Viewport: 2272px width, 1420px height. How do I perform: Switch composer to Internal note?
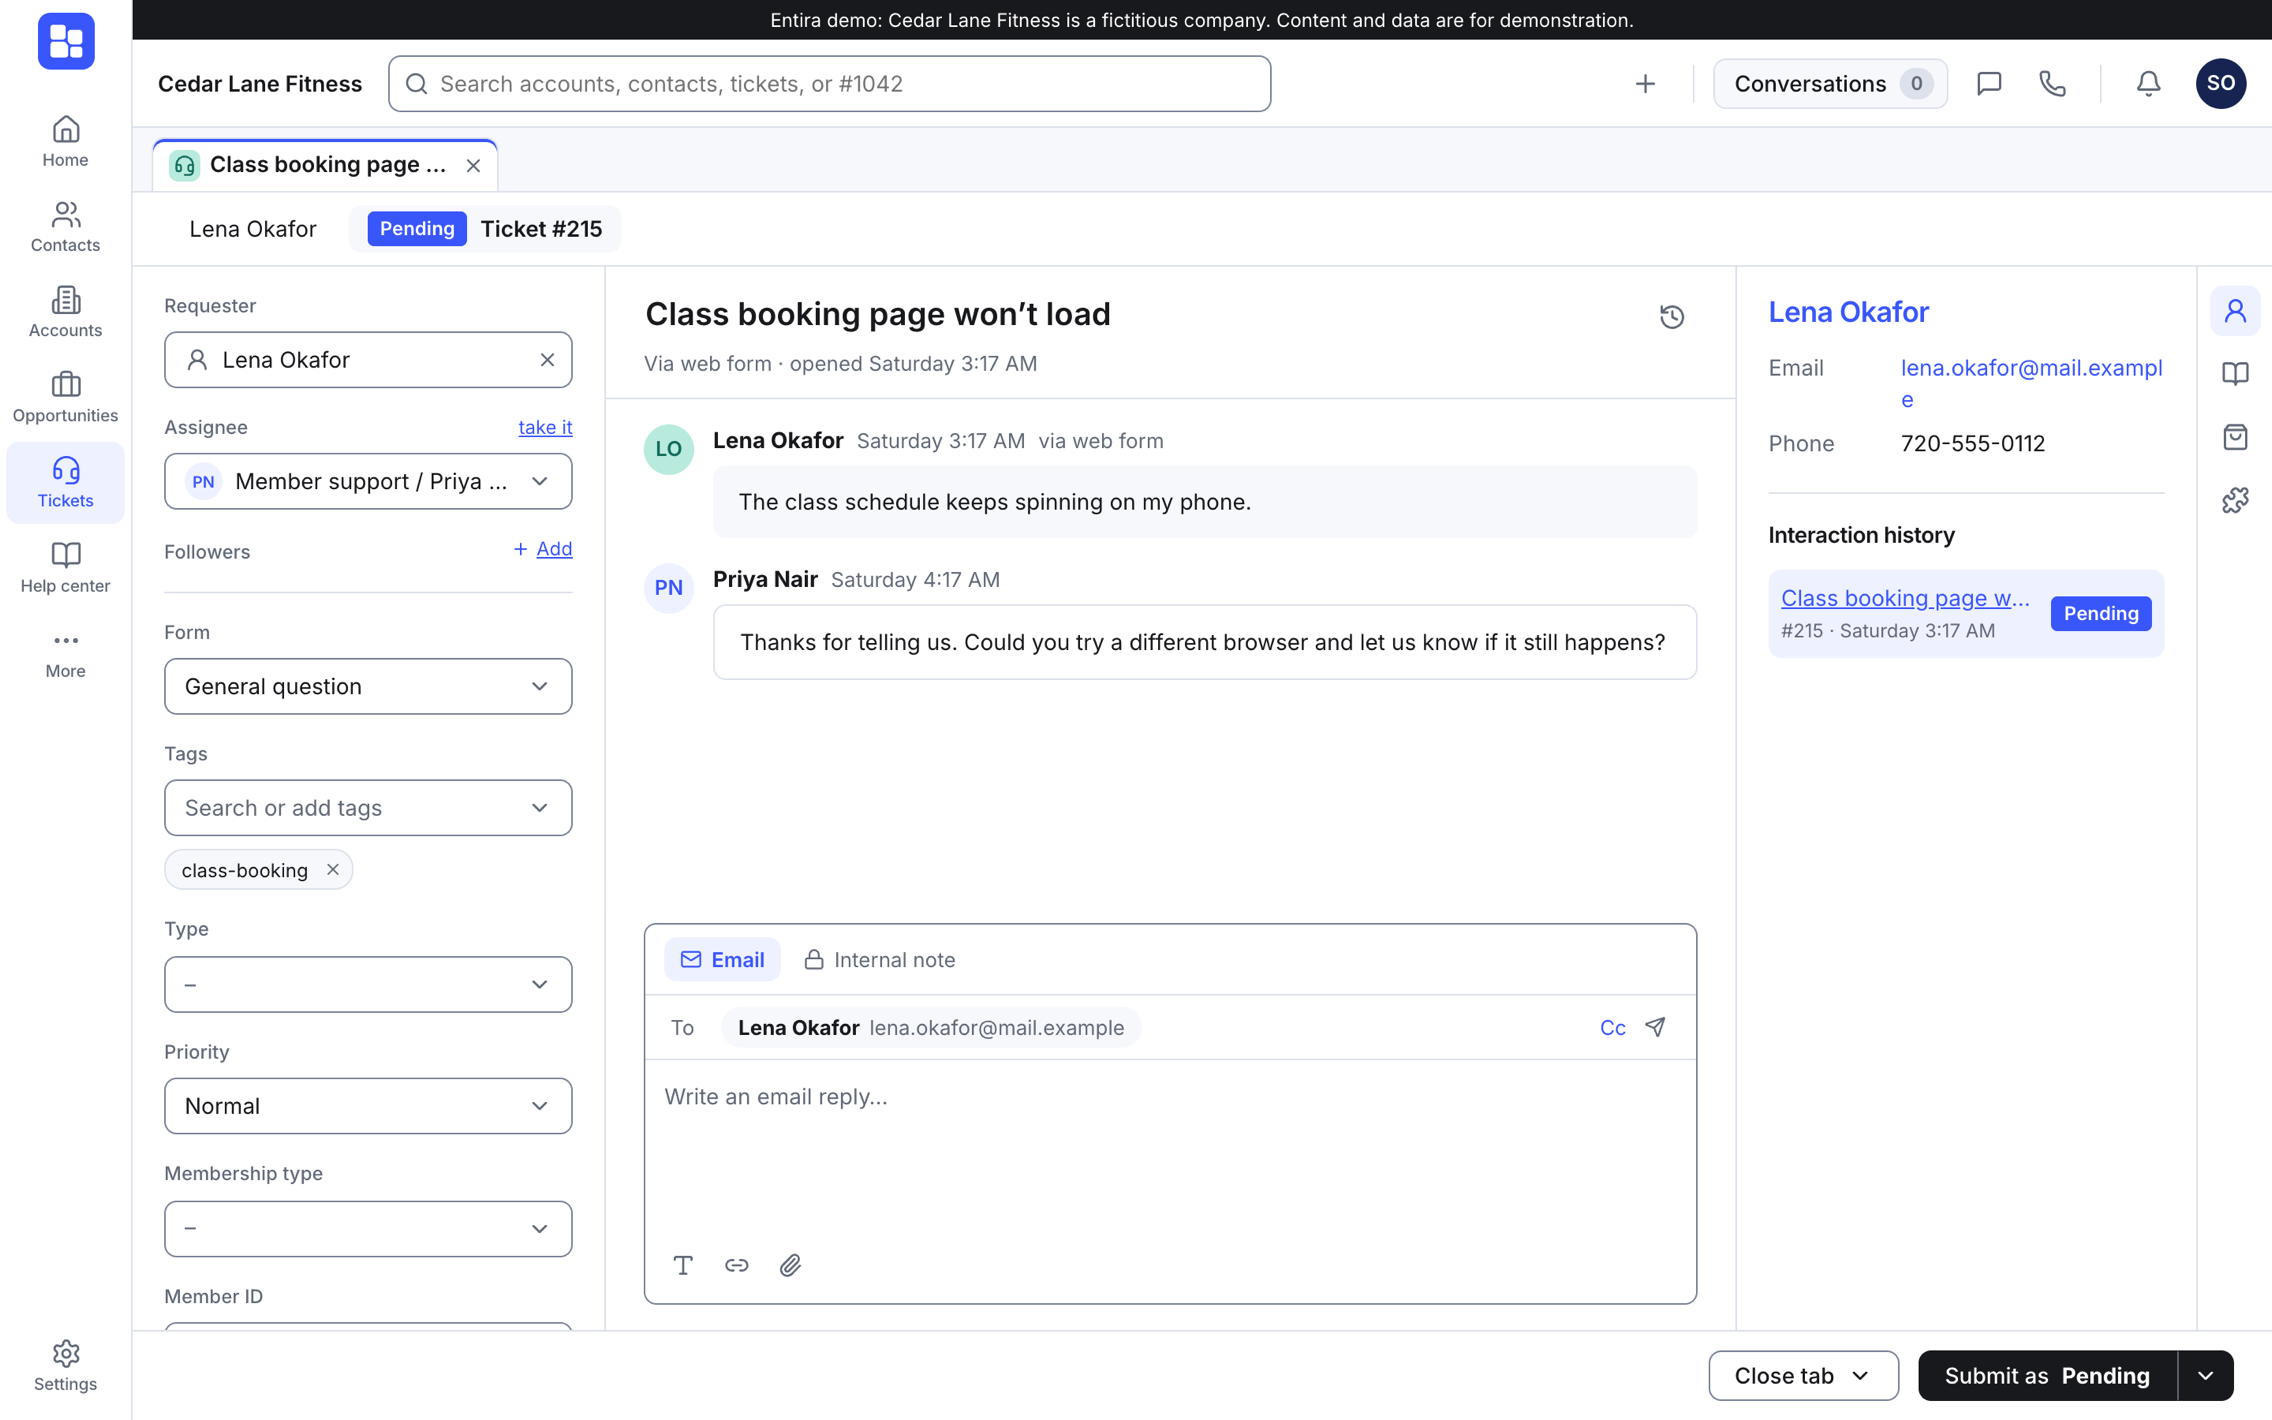[x=880, y=960]
